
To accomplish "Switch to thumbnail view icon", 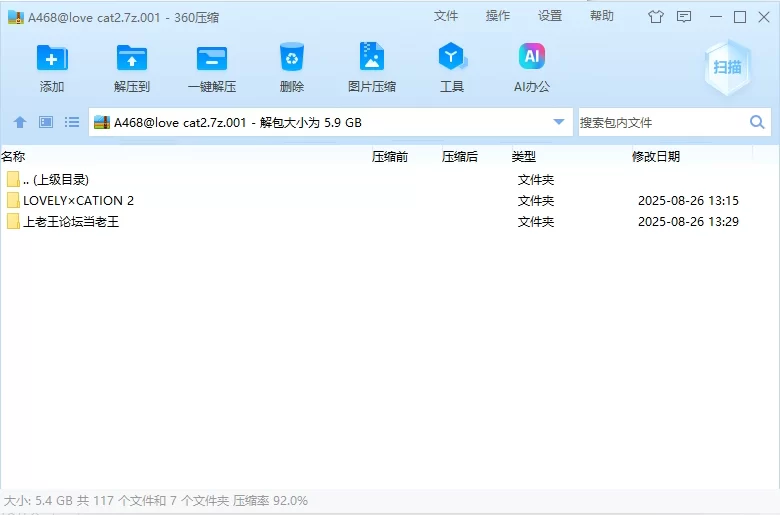I will (46, 122).
